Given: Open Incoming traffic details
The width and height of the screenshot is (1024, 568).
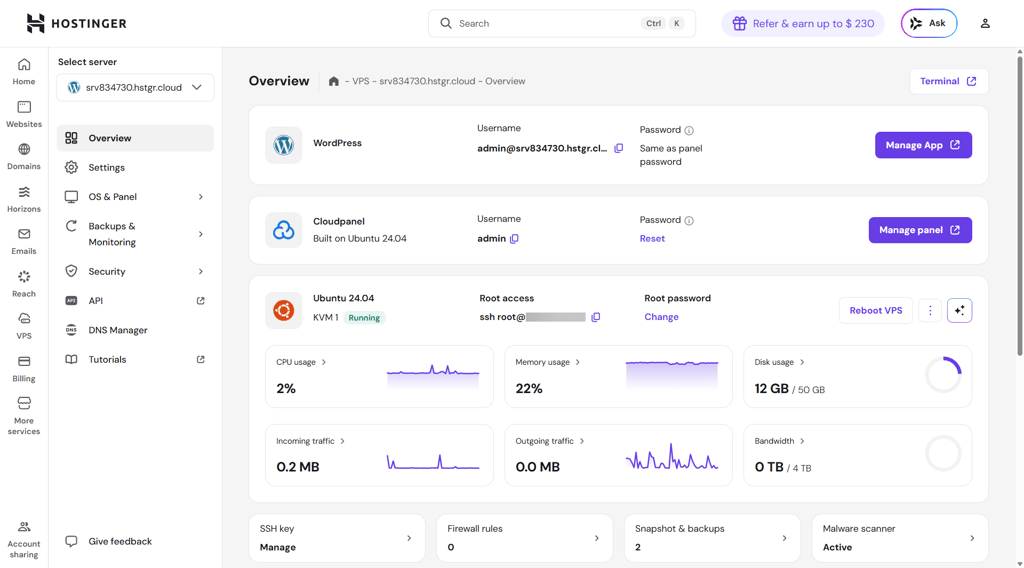Looking at the screenshot, I should pos(310,441).
